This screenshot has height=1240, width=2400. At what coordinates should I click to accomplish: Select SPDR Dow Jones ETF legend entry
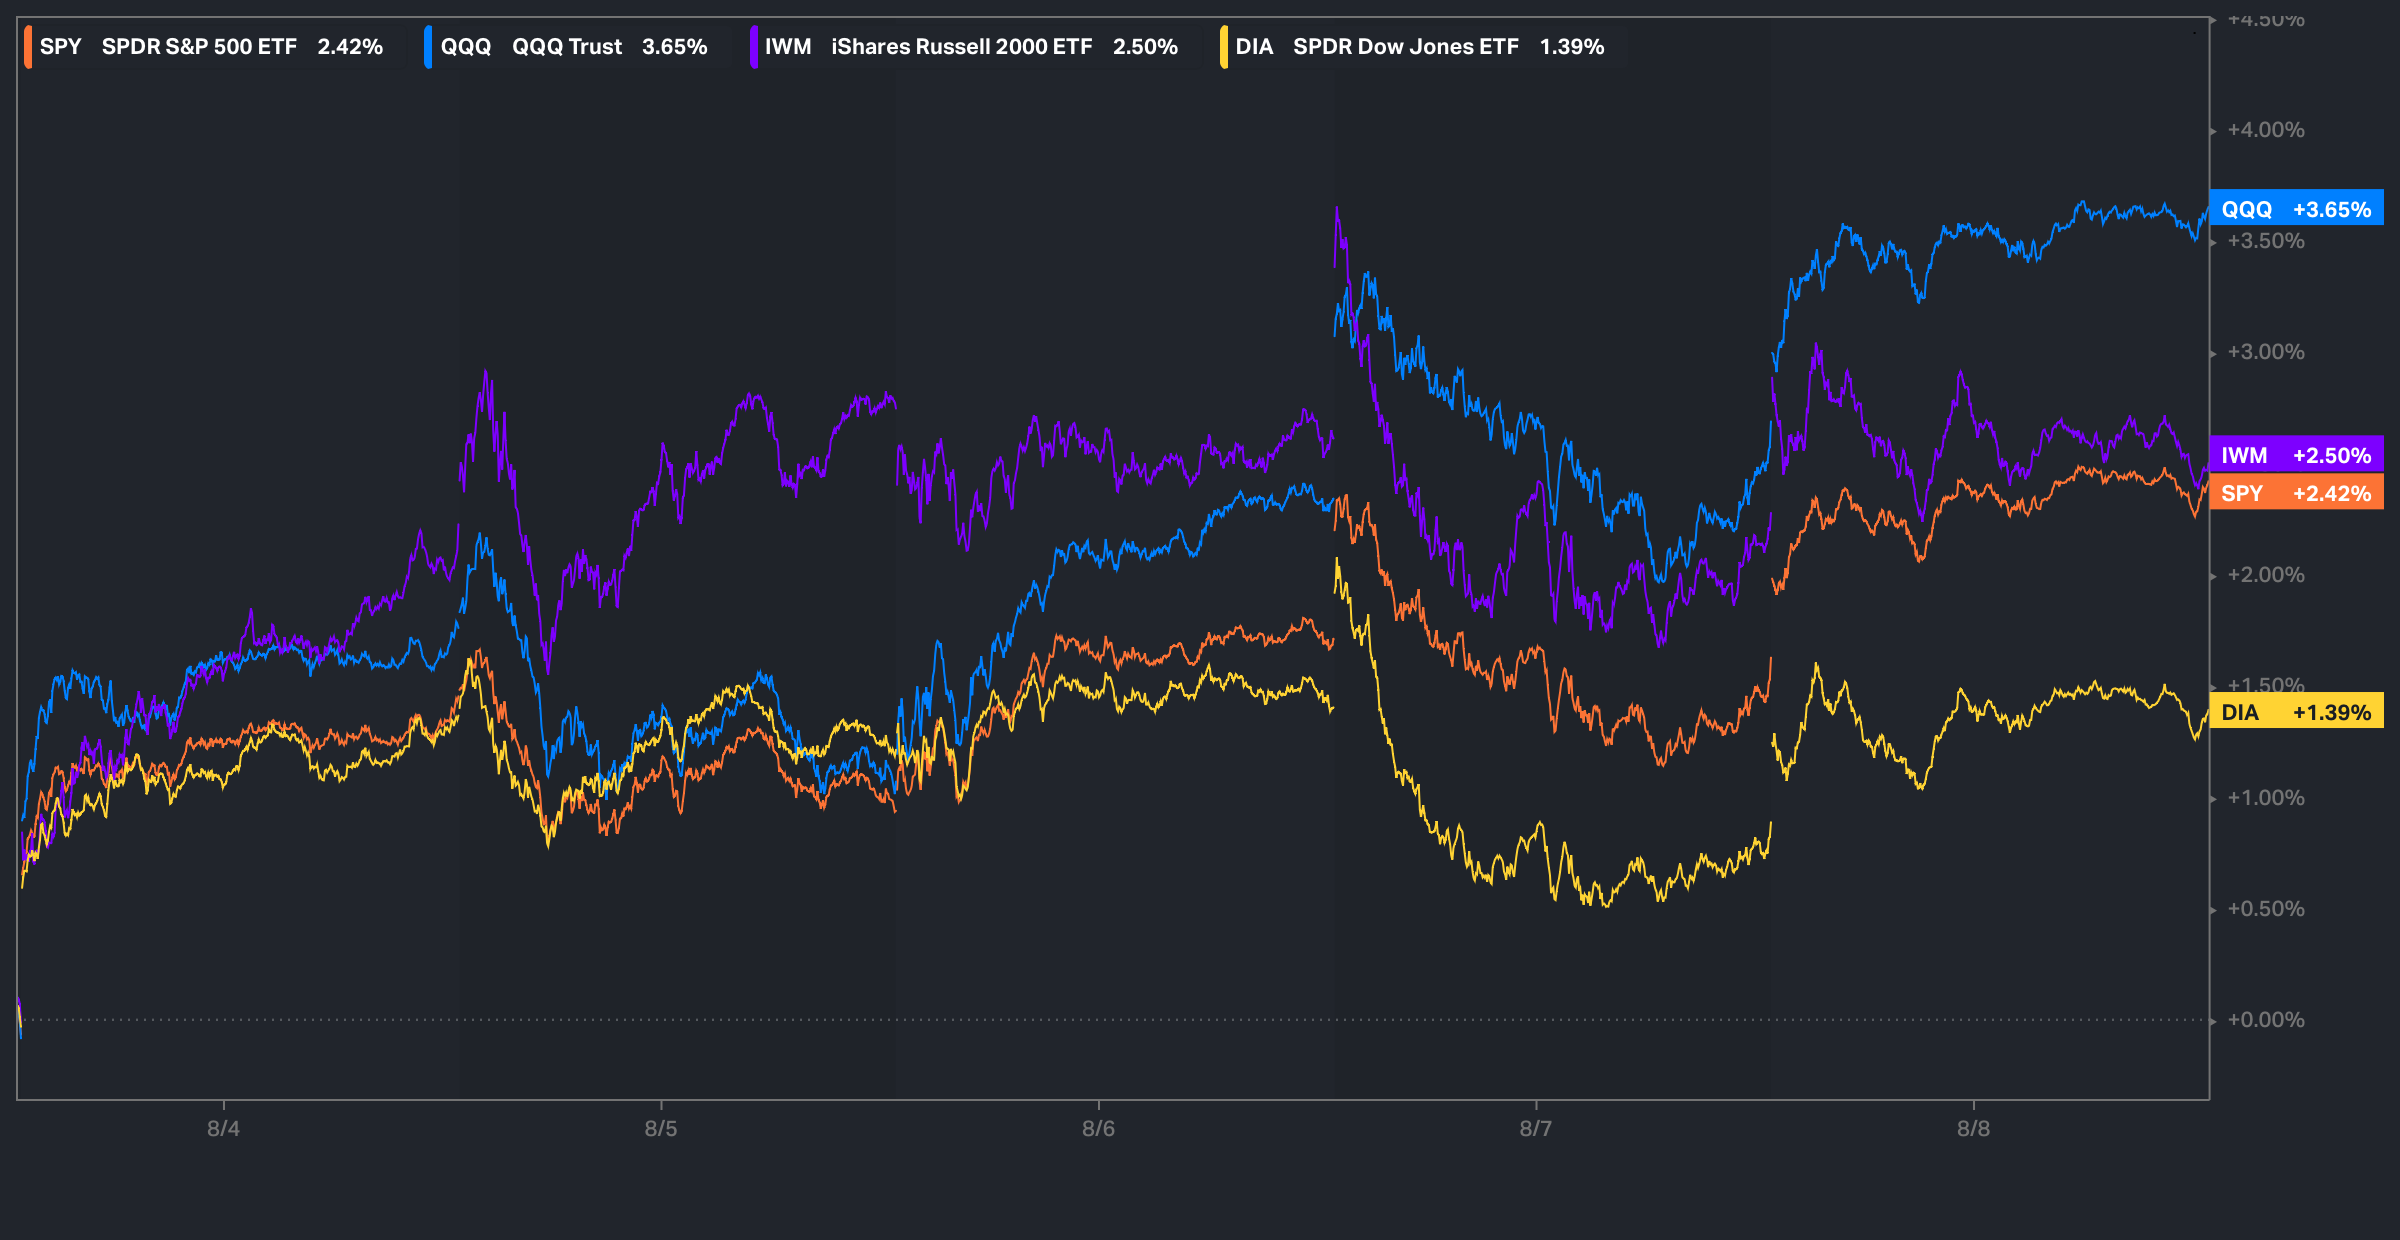pyautogui.click(x=1405, y=47)
